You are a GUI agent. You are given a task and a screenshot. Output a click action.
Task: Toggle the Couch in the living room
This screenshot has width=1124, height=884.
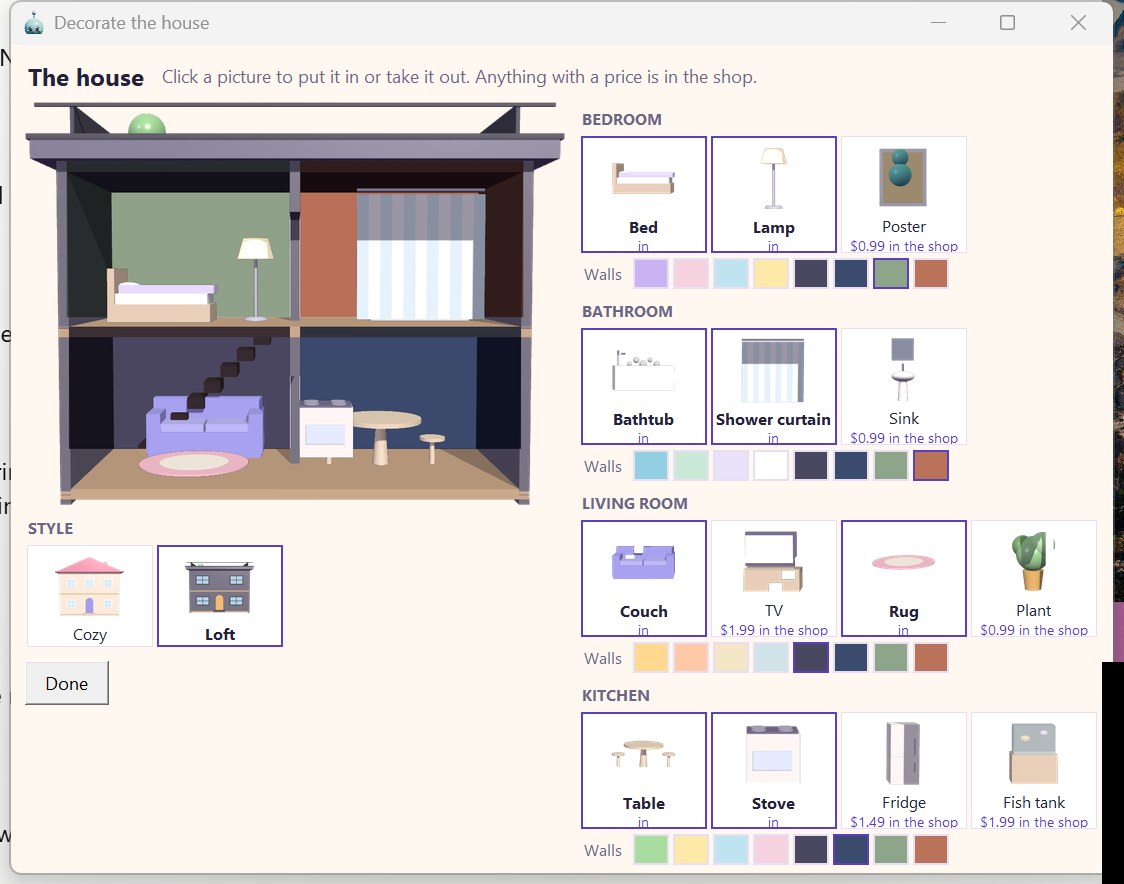coord(644,579)
